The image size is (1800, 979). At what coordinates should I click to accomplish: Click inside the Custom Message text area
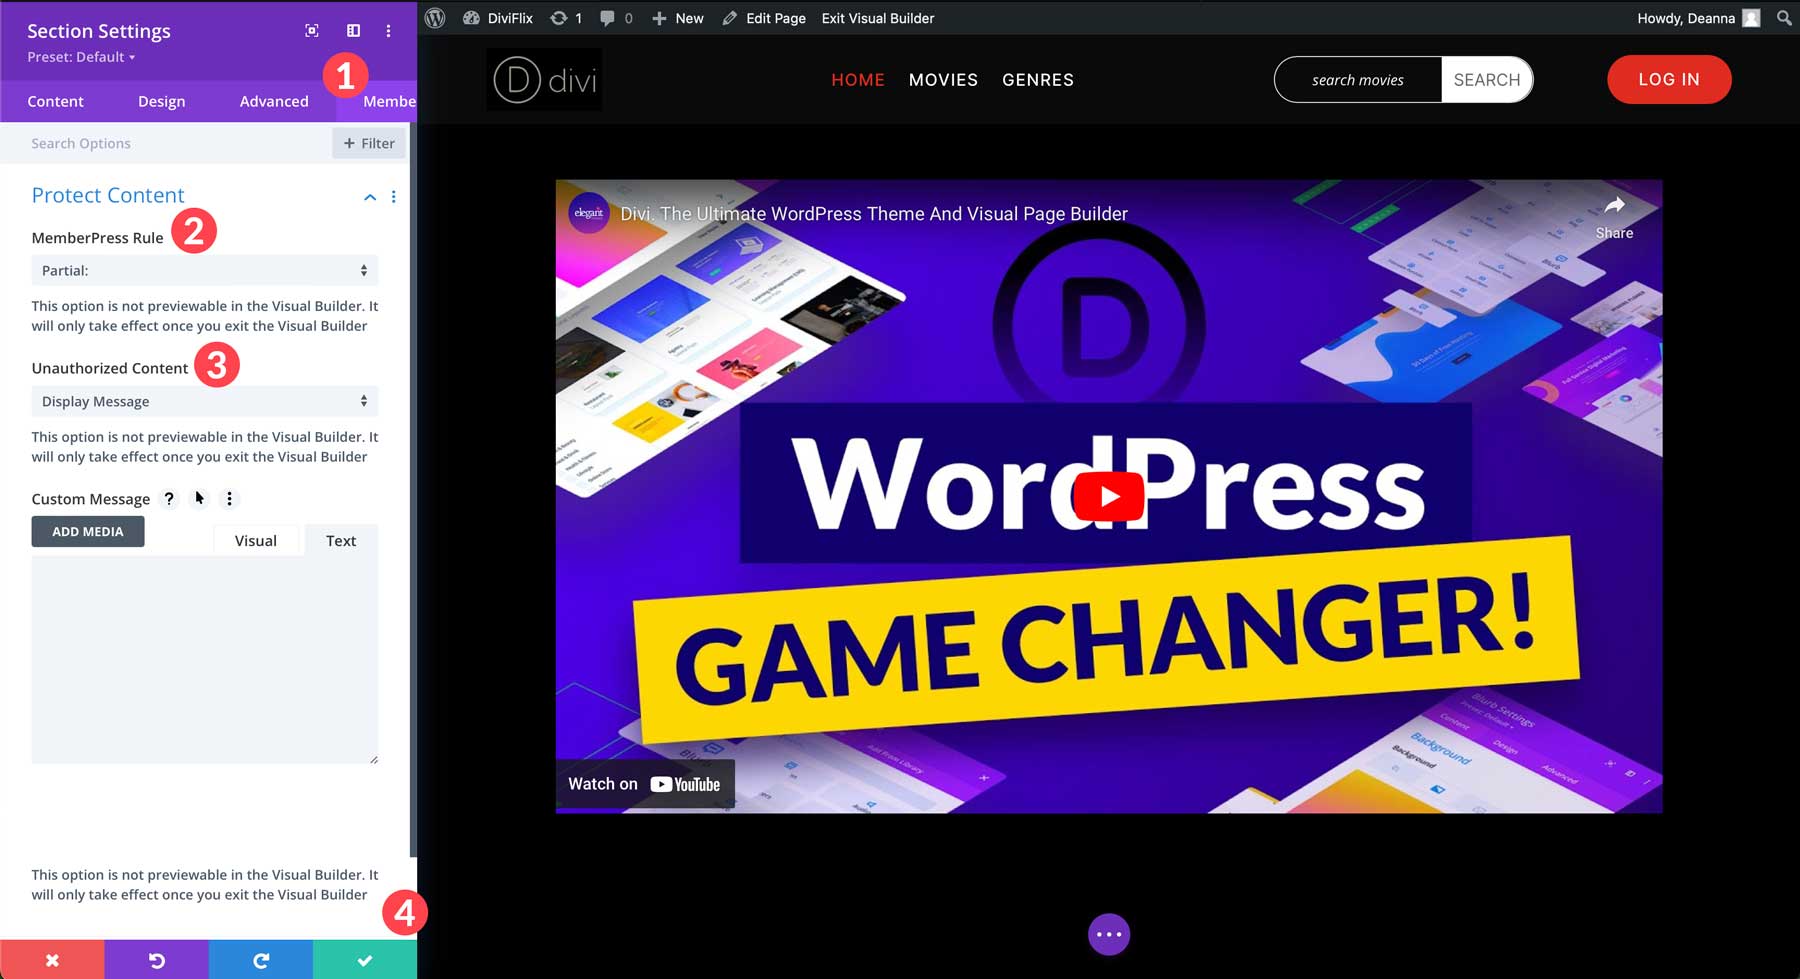[x=205, y=660]
